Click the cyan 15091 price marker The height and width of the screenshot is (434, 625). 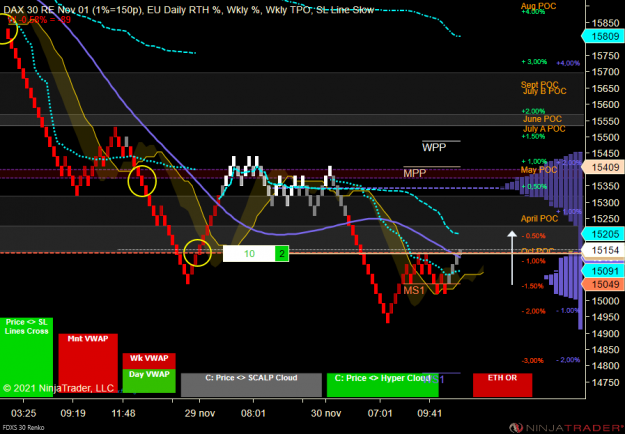pyautogui.click(x=603, y=271)
